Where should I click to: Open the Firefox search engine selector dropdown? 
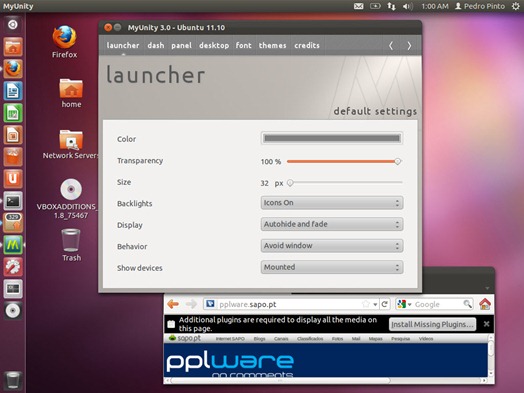tap(404, 304)
